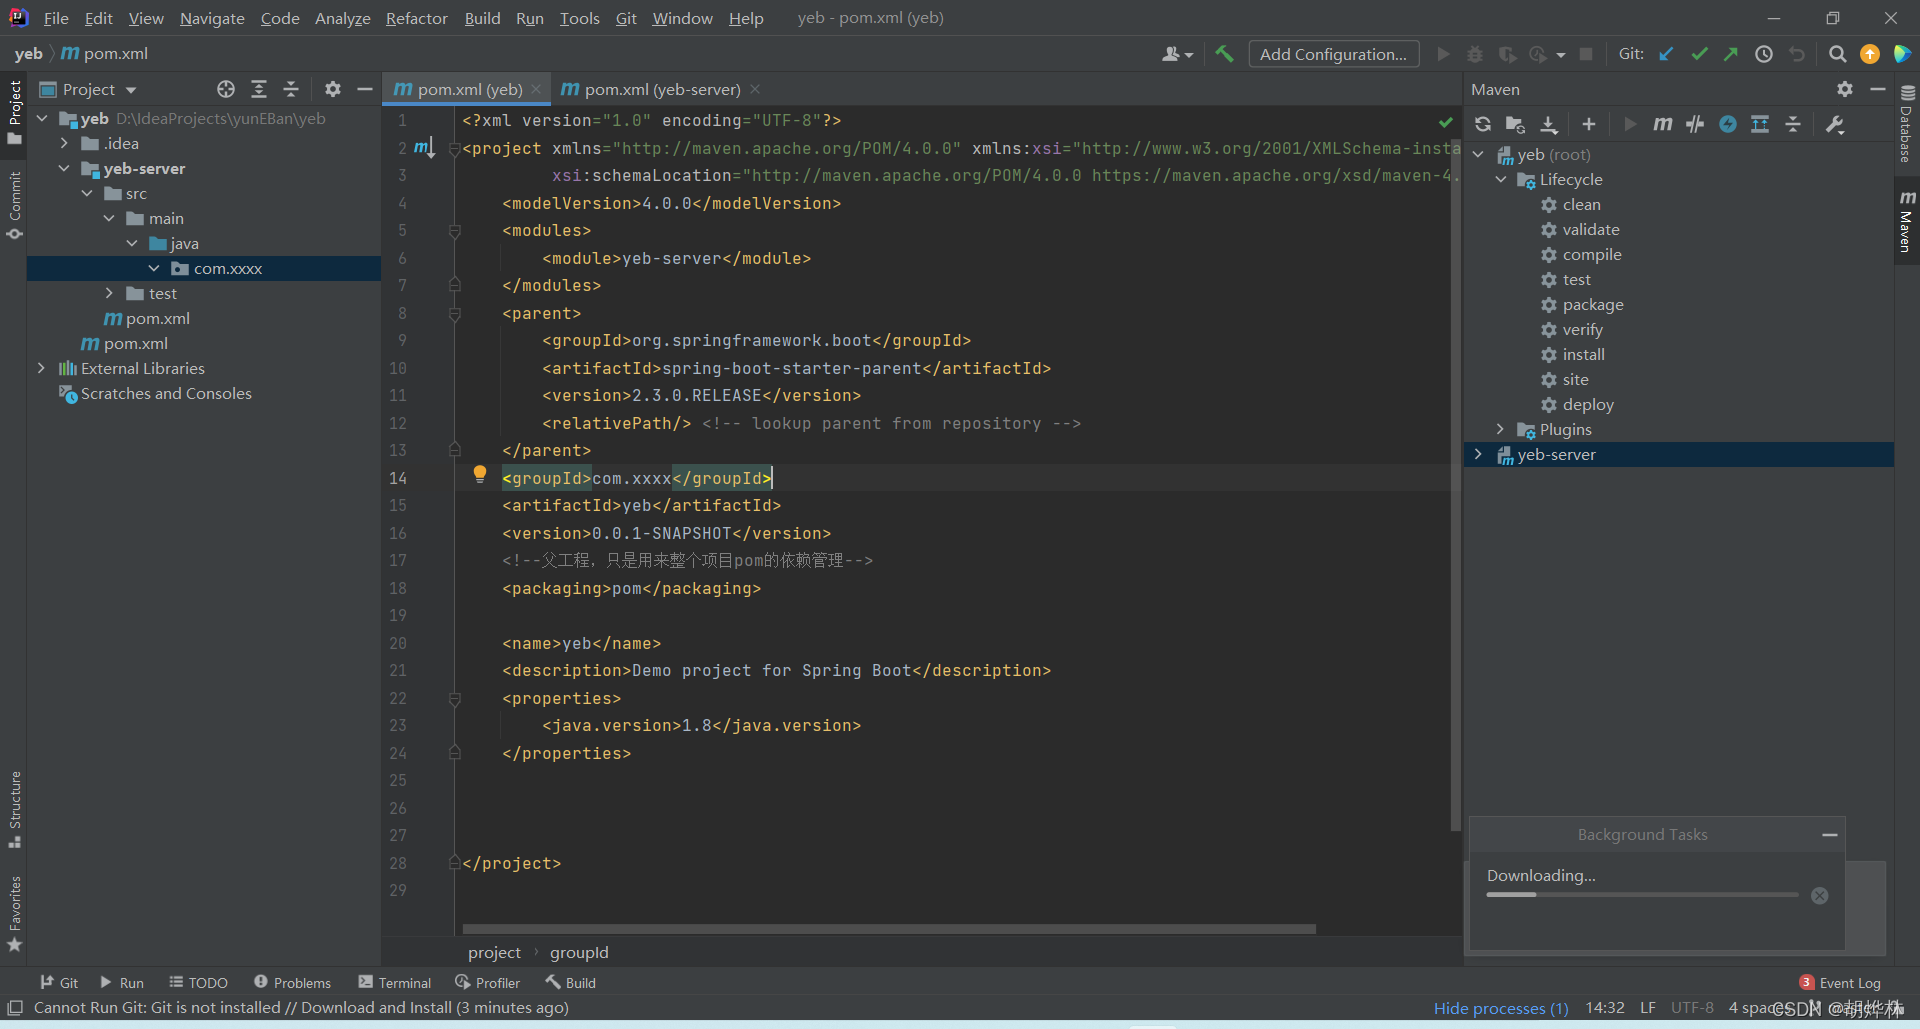Expand Maven Plugins node
This screenshot has height=1029, width=1920.
point(1501,429)
